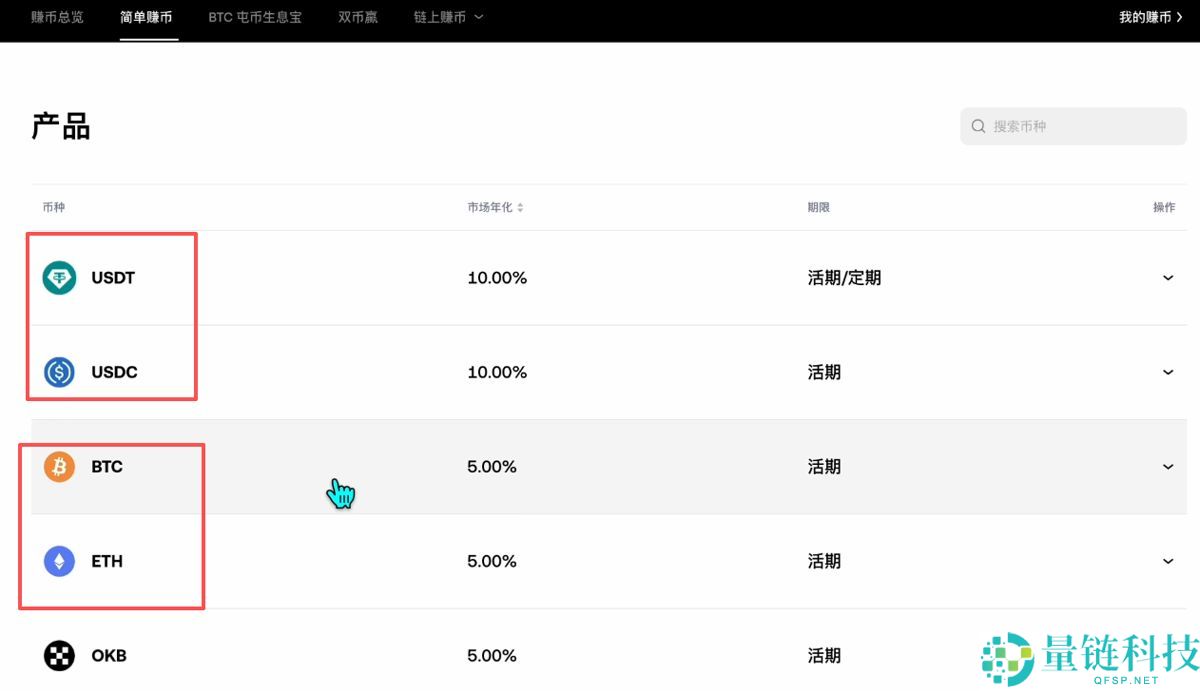Select the BTC row to toggle details

point(600,466)
